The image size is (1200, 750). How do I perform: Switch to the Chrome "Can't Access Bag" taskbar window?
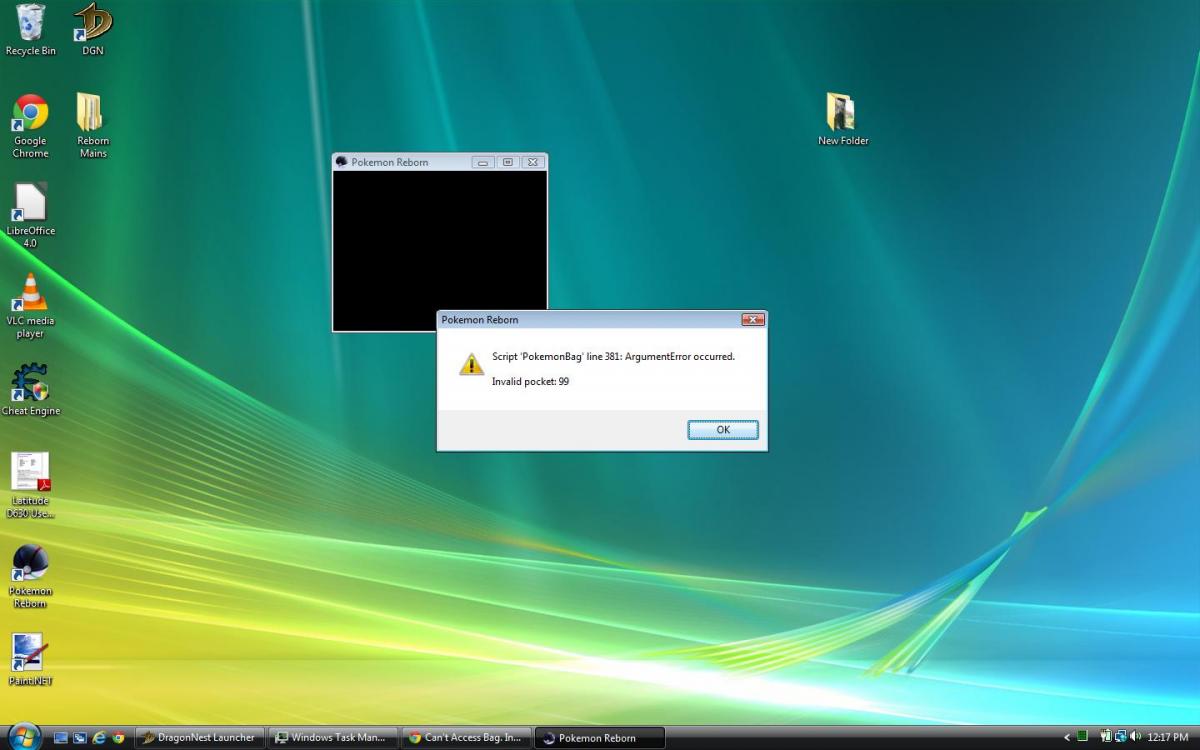[466, 738]
